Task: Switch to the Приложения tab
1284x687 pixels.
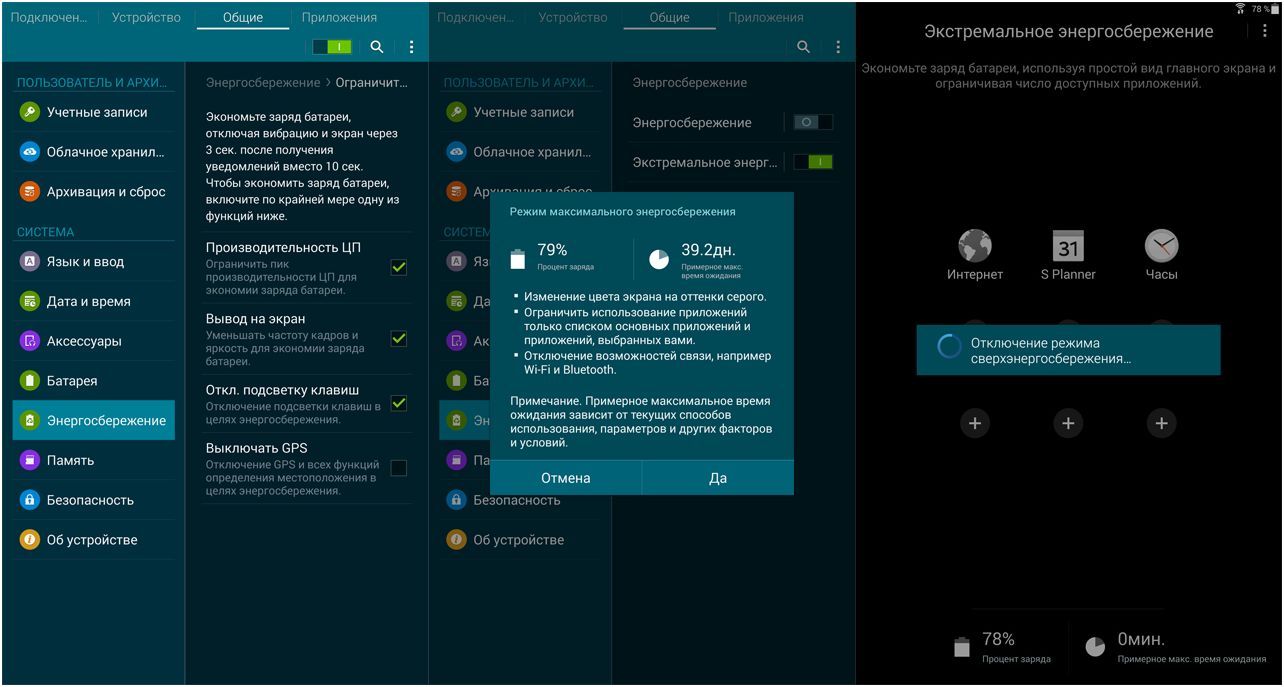Action: [340, 17]
